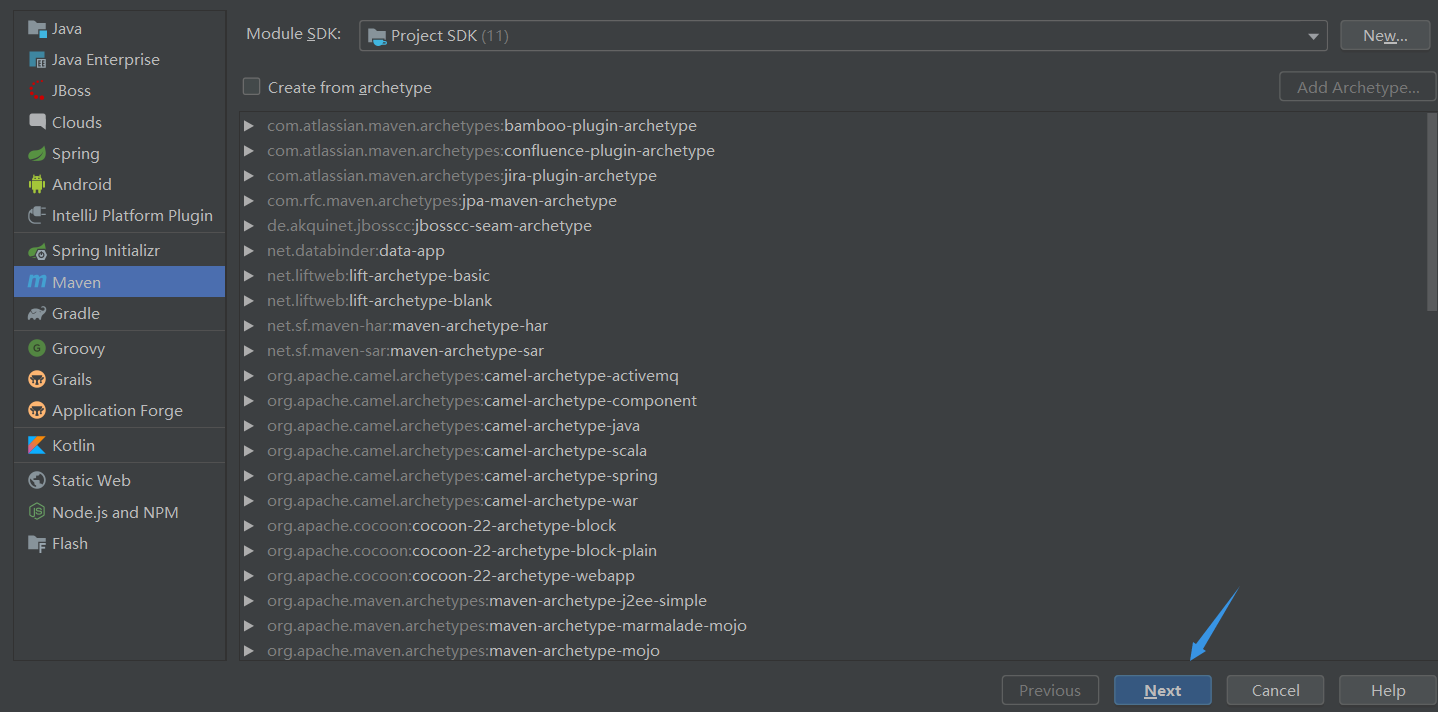Select cocoon-22-archetype-webapp row text

click(x=451, y=576)
